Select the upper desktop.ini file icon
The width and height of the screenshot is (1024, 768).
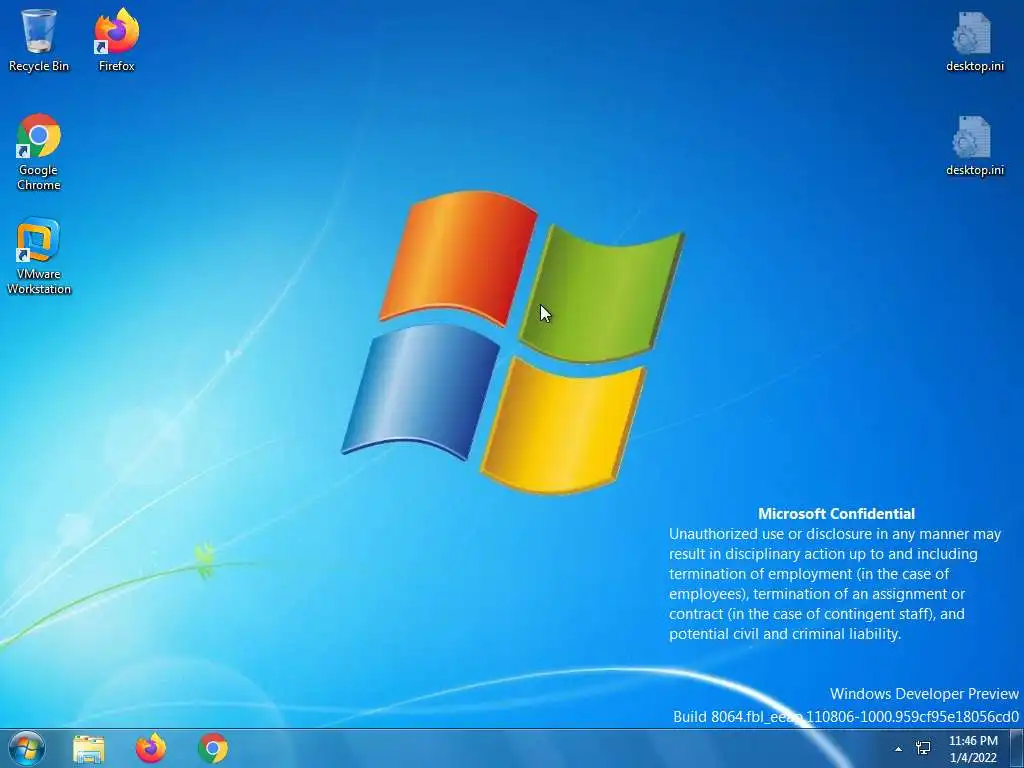point(974,40)
